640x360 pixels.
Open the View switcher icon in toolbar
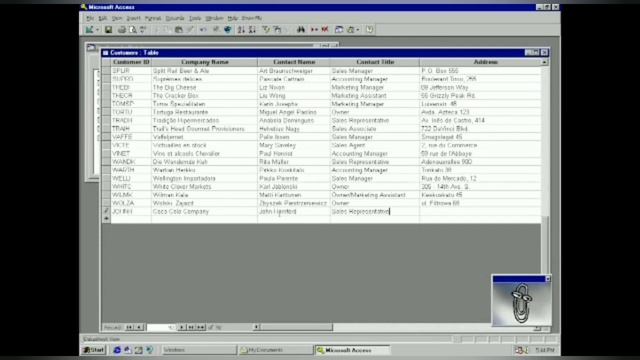tap(89, 30)
